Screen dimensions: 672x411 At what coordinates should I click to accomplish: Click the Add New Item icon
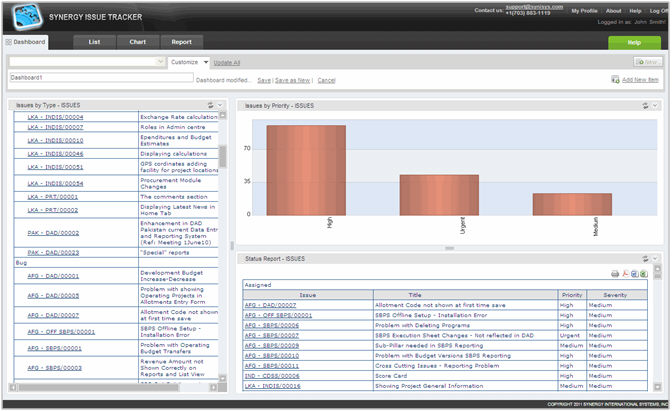click(x=615, y=80)
